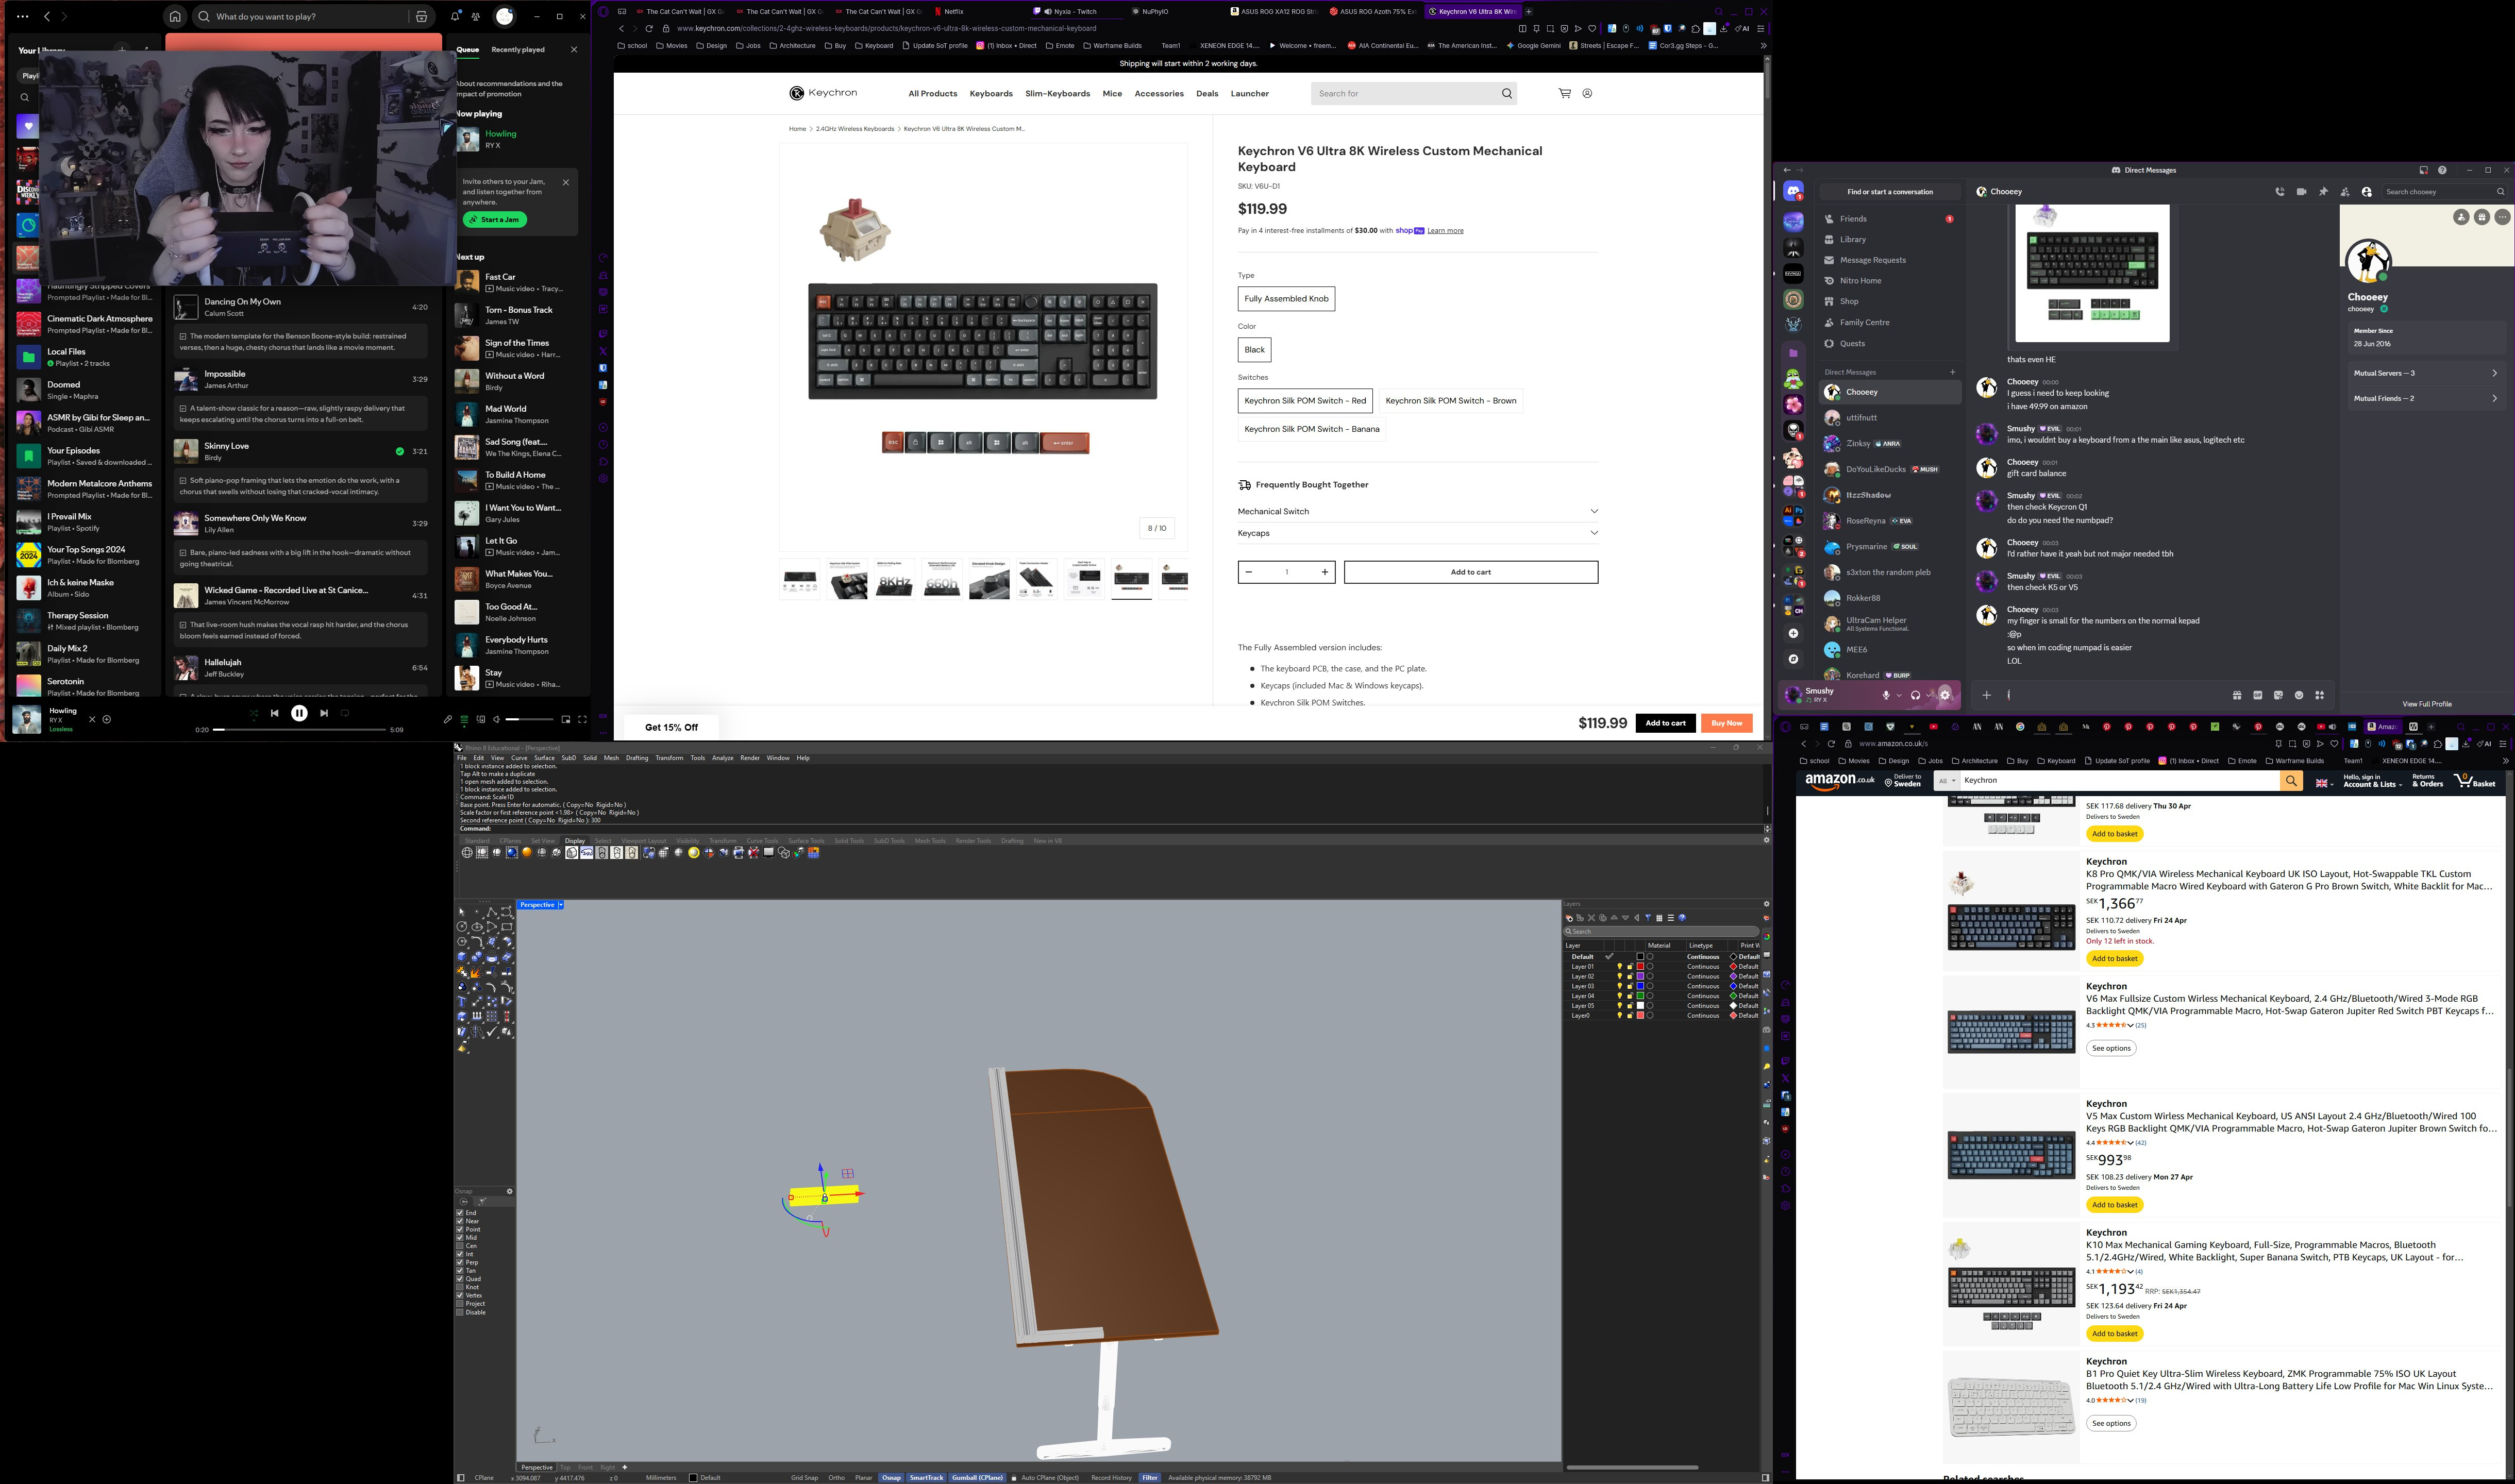
Task: Skip to next track in Spotify
Action: tap(324, 713)
